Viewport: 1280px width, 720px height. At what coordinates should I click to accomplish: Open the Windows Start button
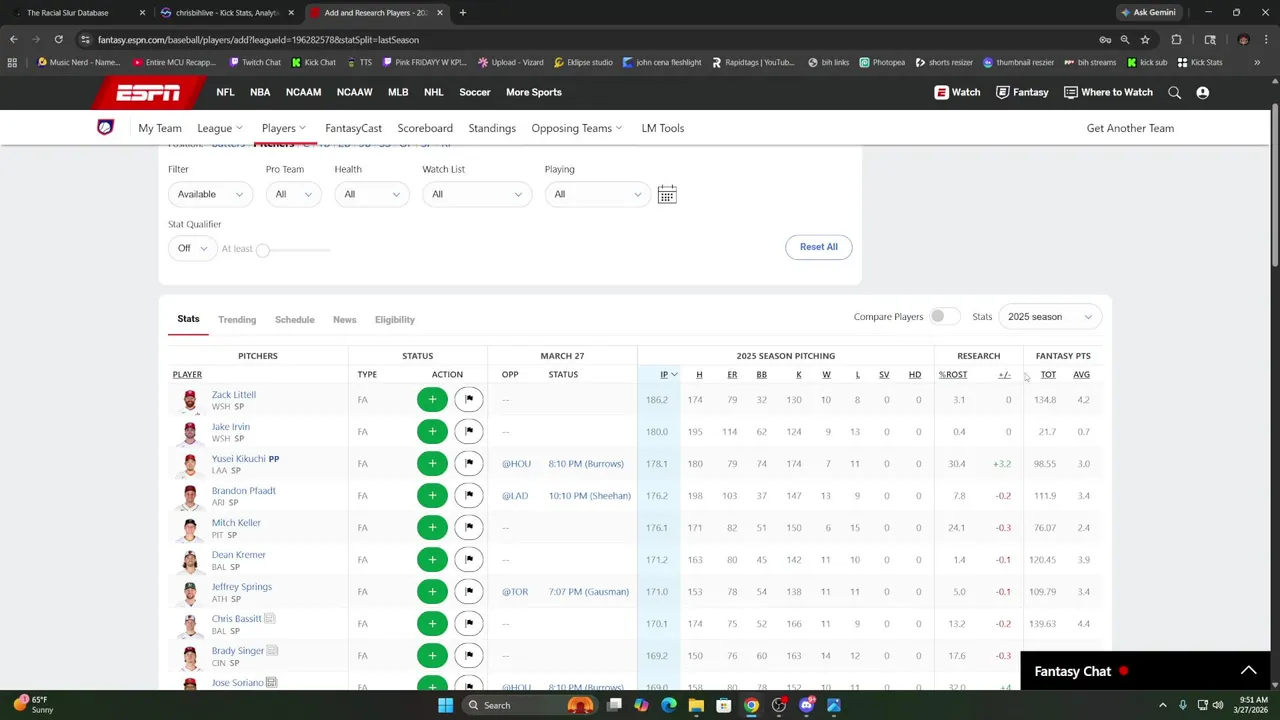tap(446, 705)
